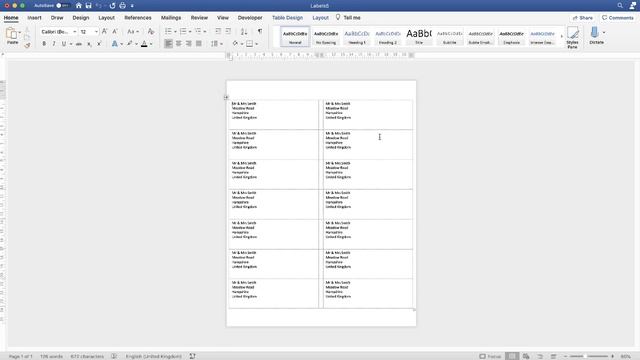Apply the Heading 1 style
Viewport: 640px width, 360px height.
pos(357,36)
